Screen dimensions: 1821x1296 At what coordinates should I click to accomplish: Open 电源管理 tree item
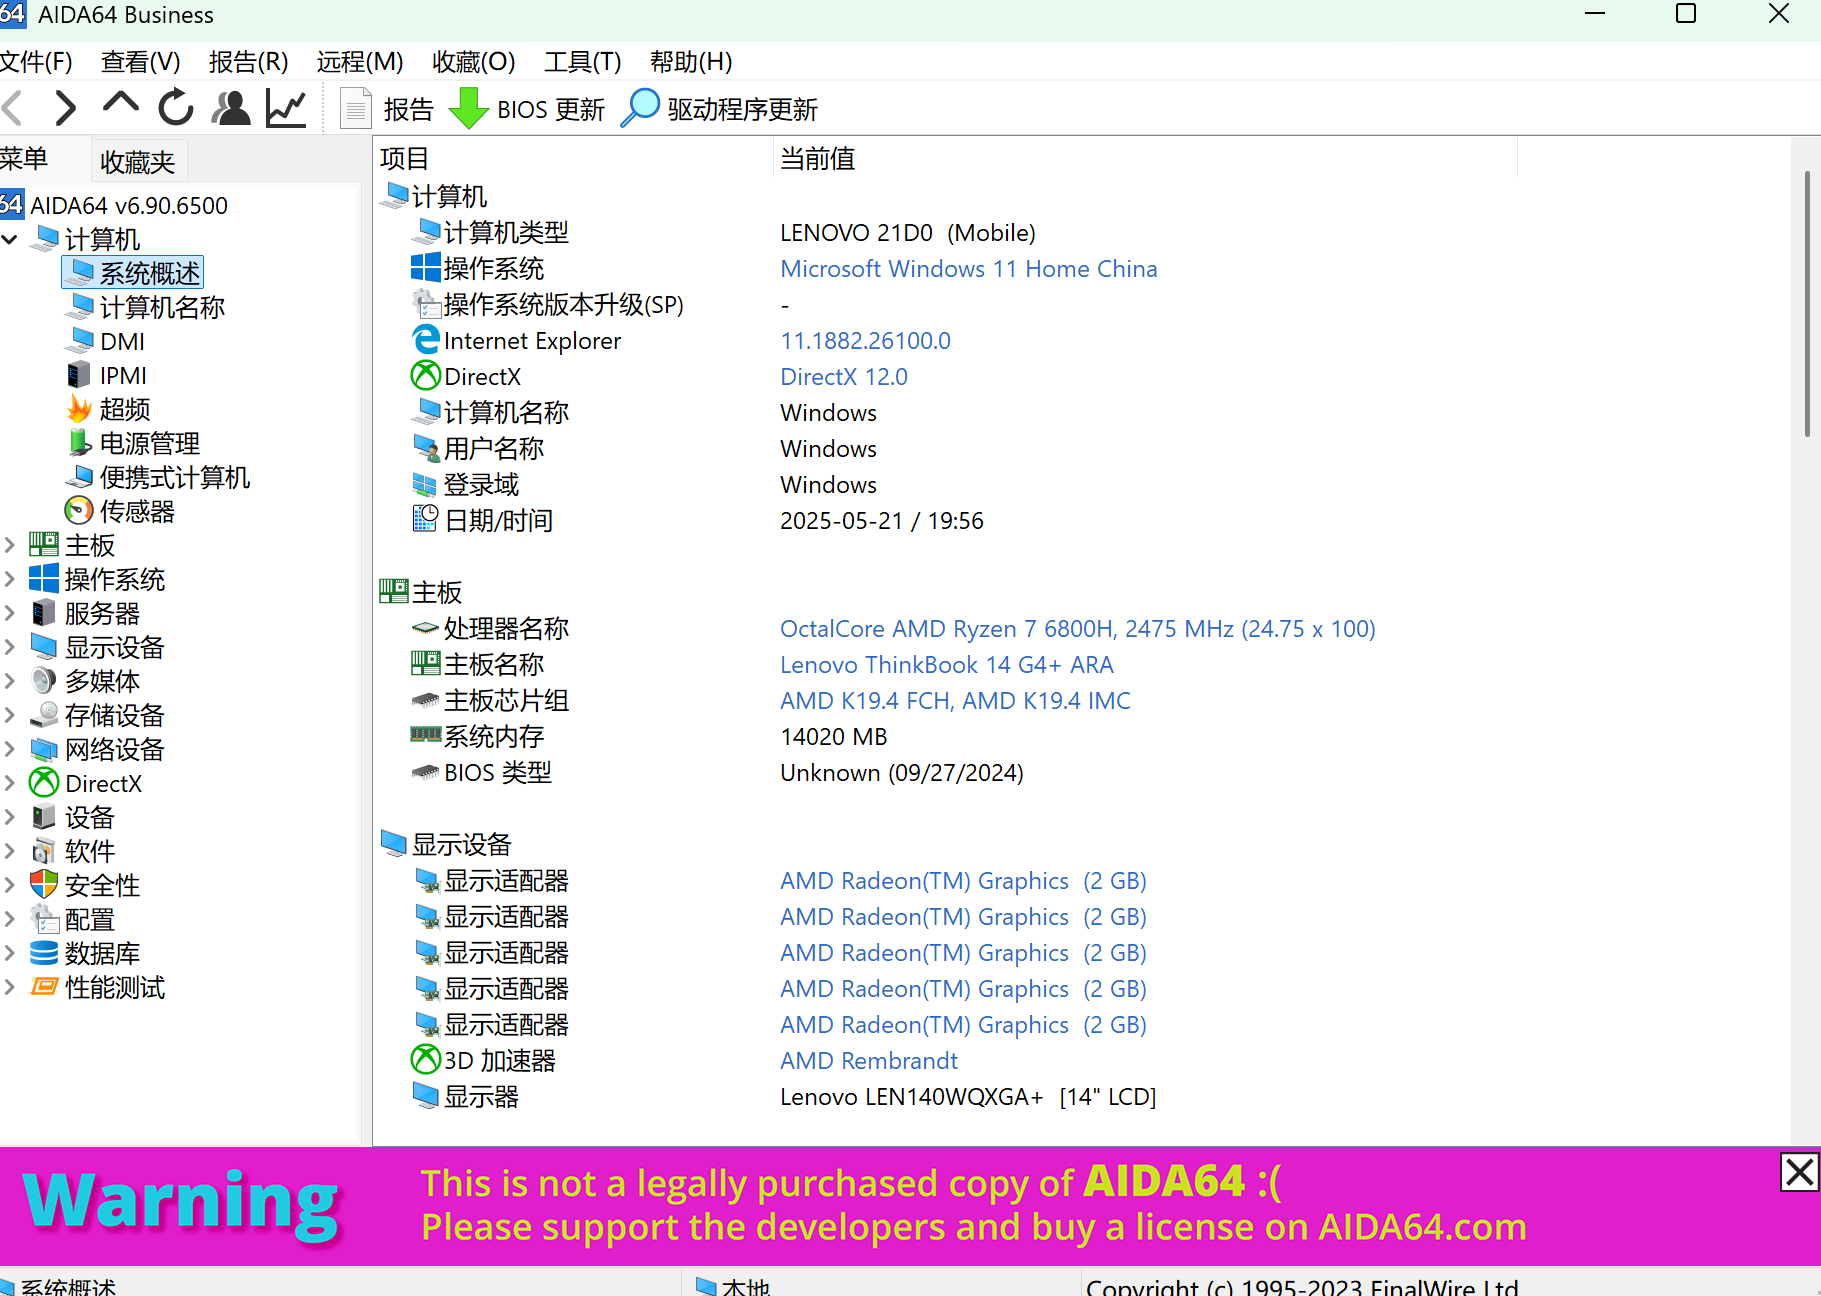click(149, 444)
